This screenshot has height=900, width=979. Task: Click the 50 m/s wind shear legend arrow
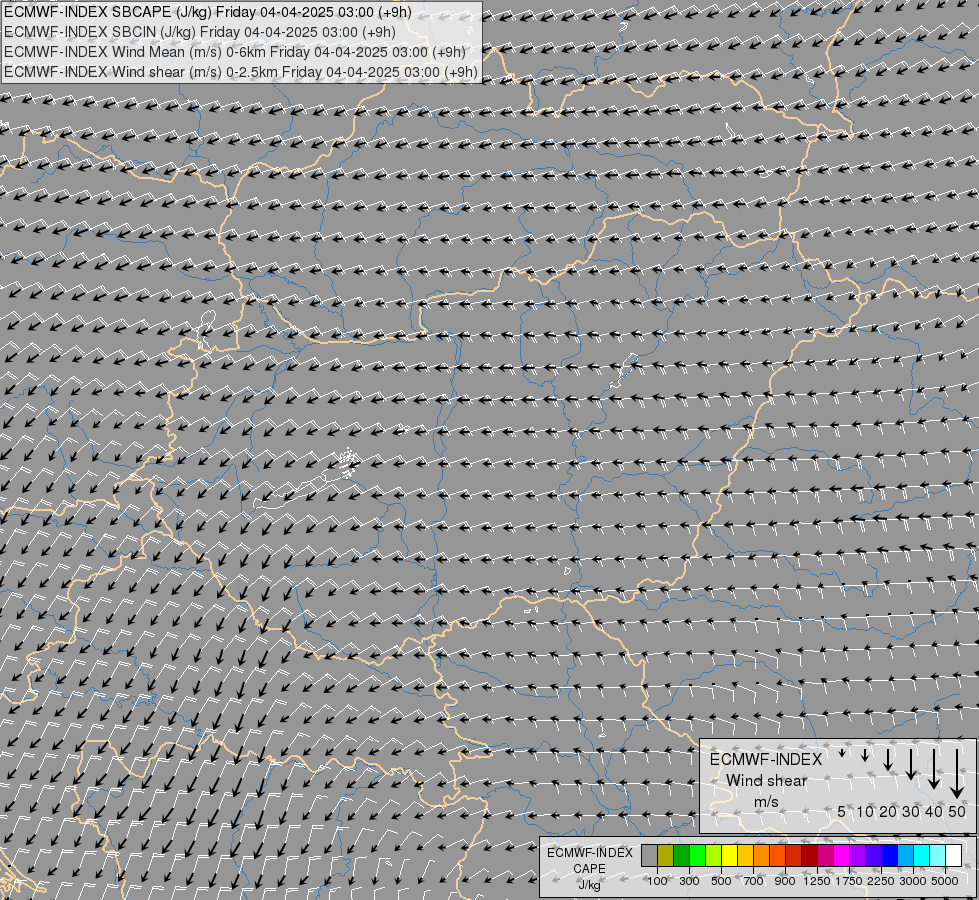[x=957, y=773]
